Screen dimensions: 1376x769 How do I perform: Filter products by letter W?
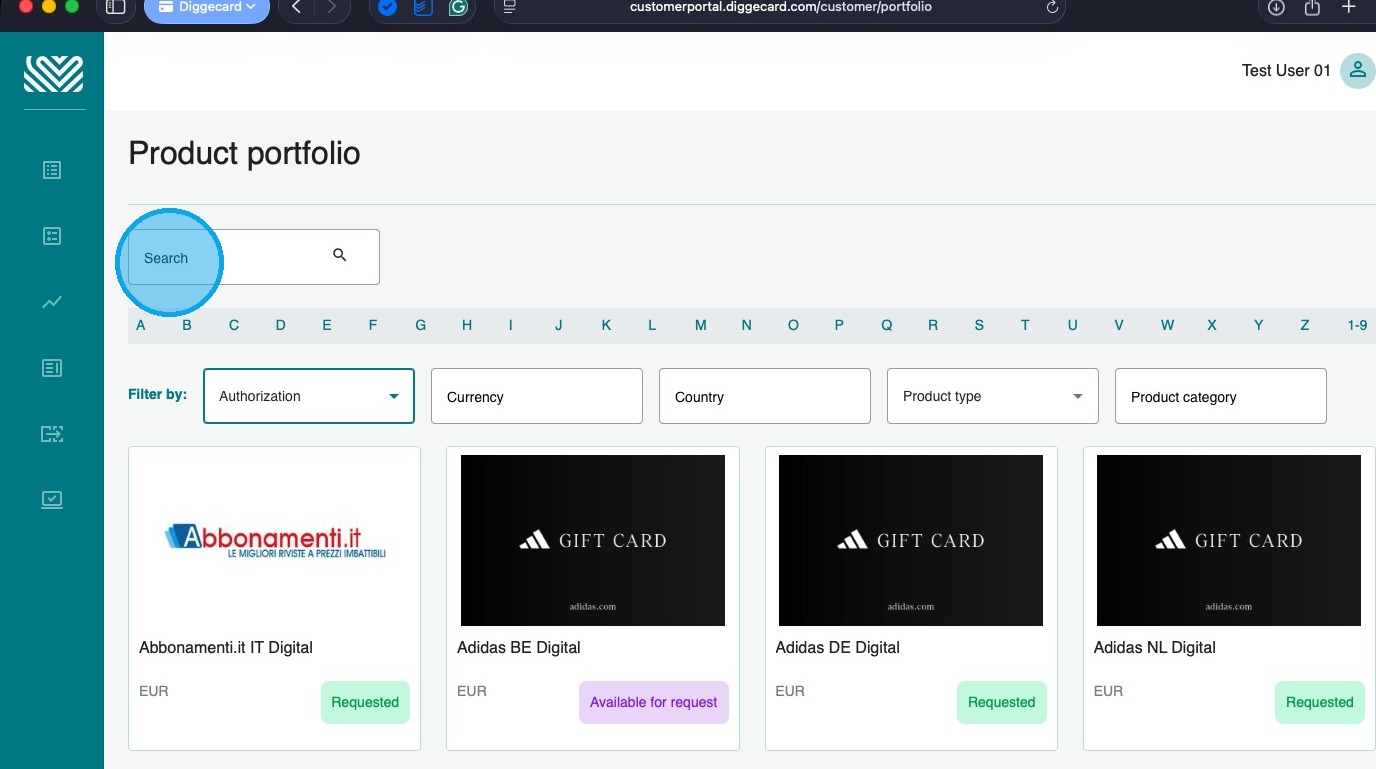pyautogui.click(x=1167, y=325)
